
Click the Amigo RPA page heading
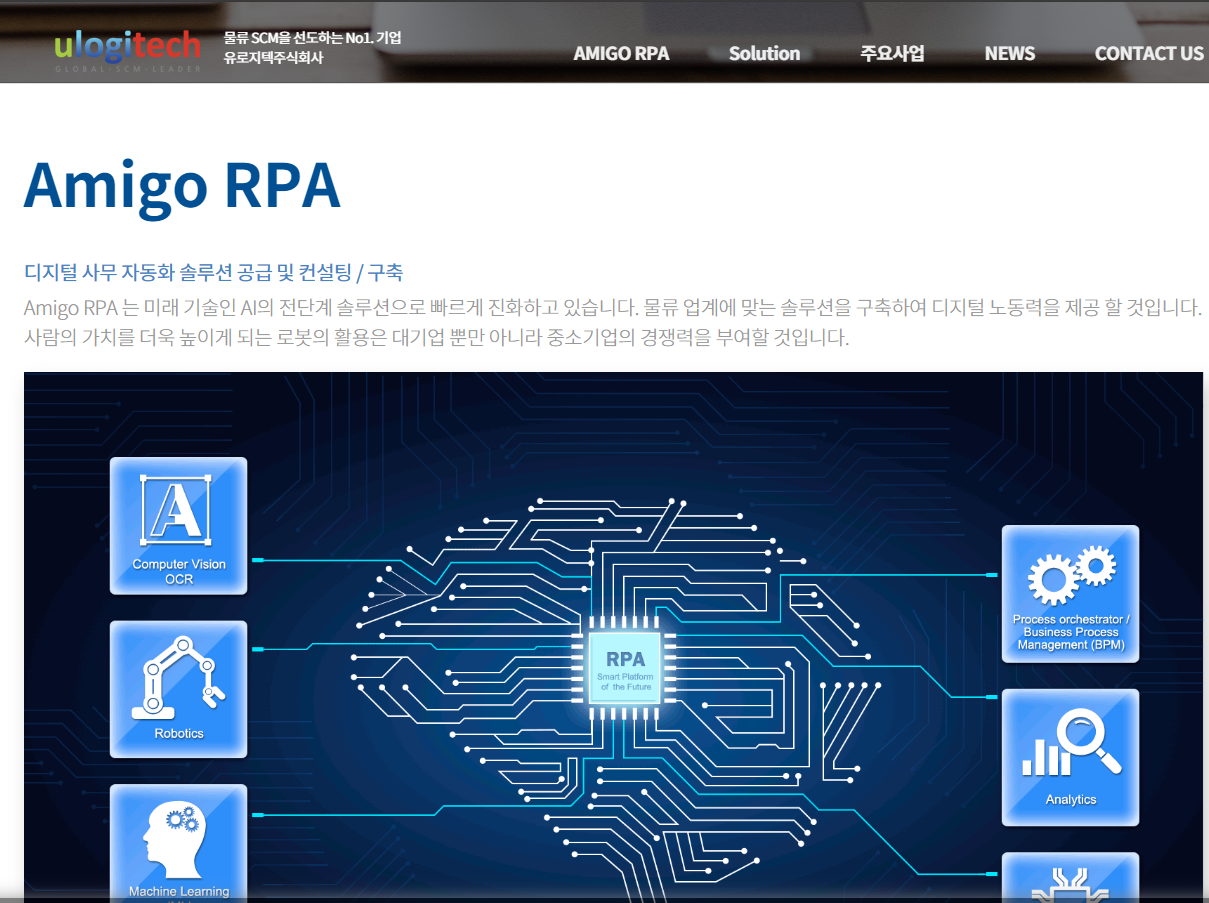point(182,186)
